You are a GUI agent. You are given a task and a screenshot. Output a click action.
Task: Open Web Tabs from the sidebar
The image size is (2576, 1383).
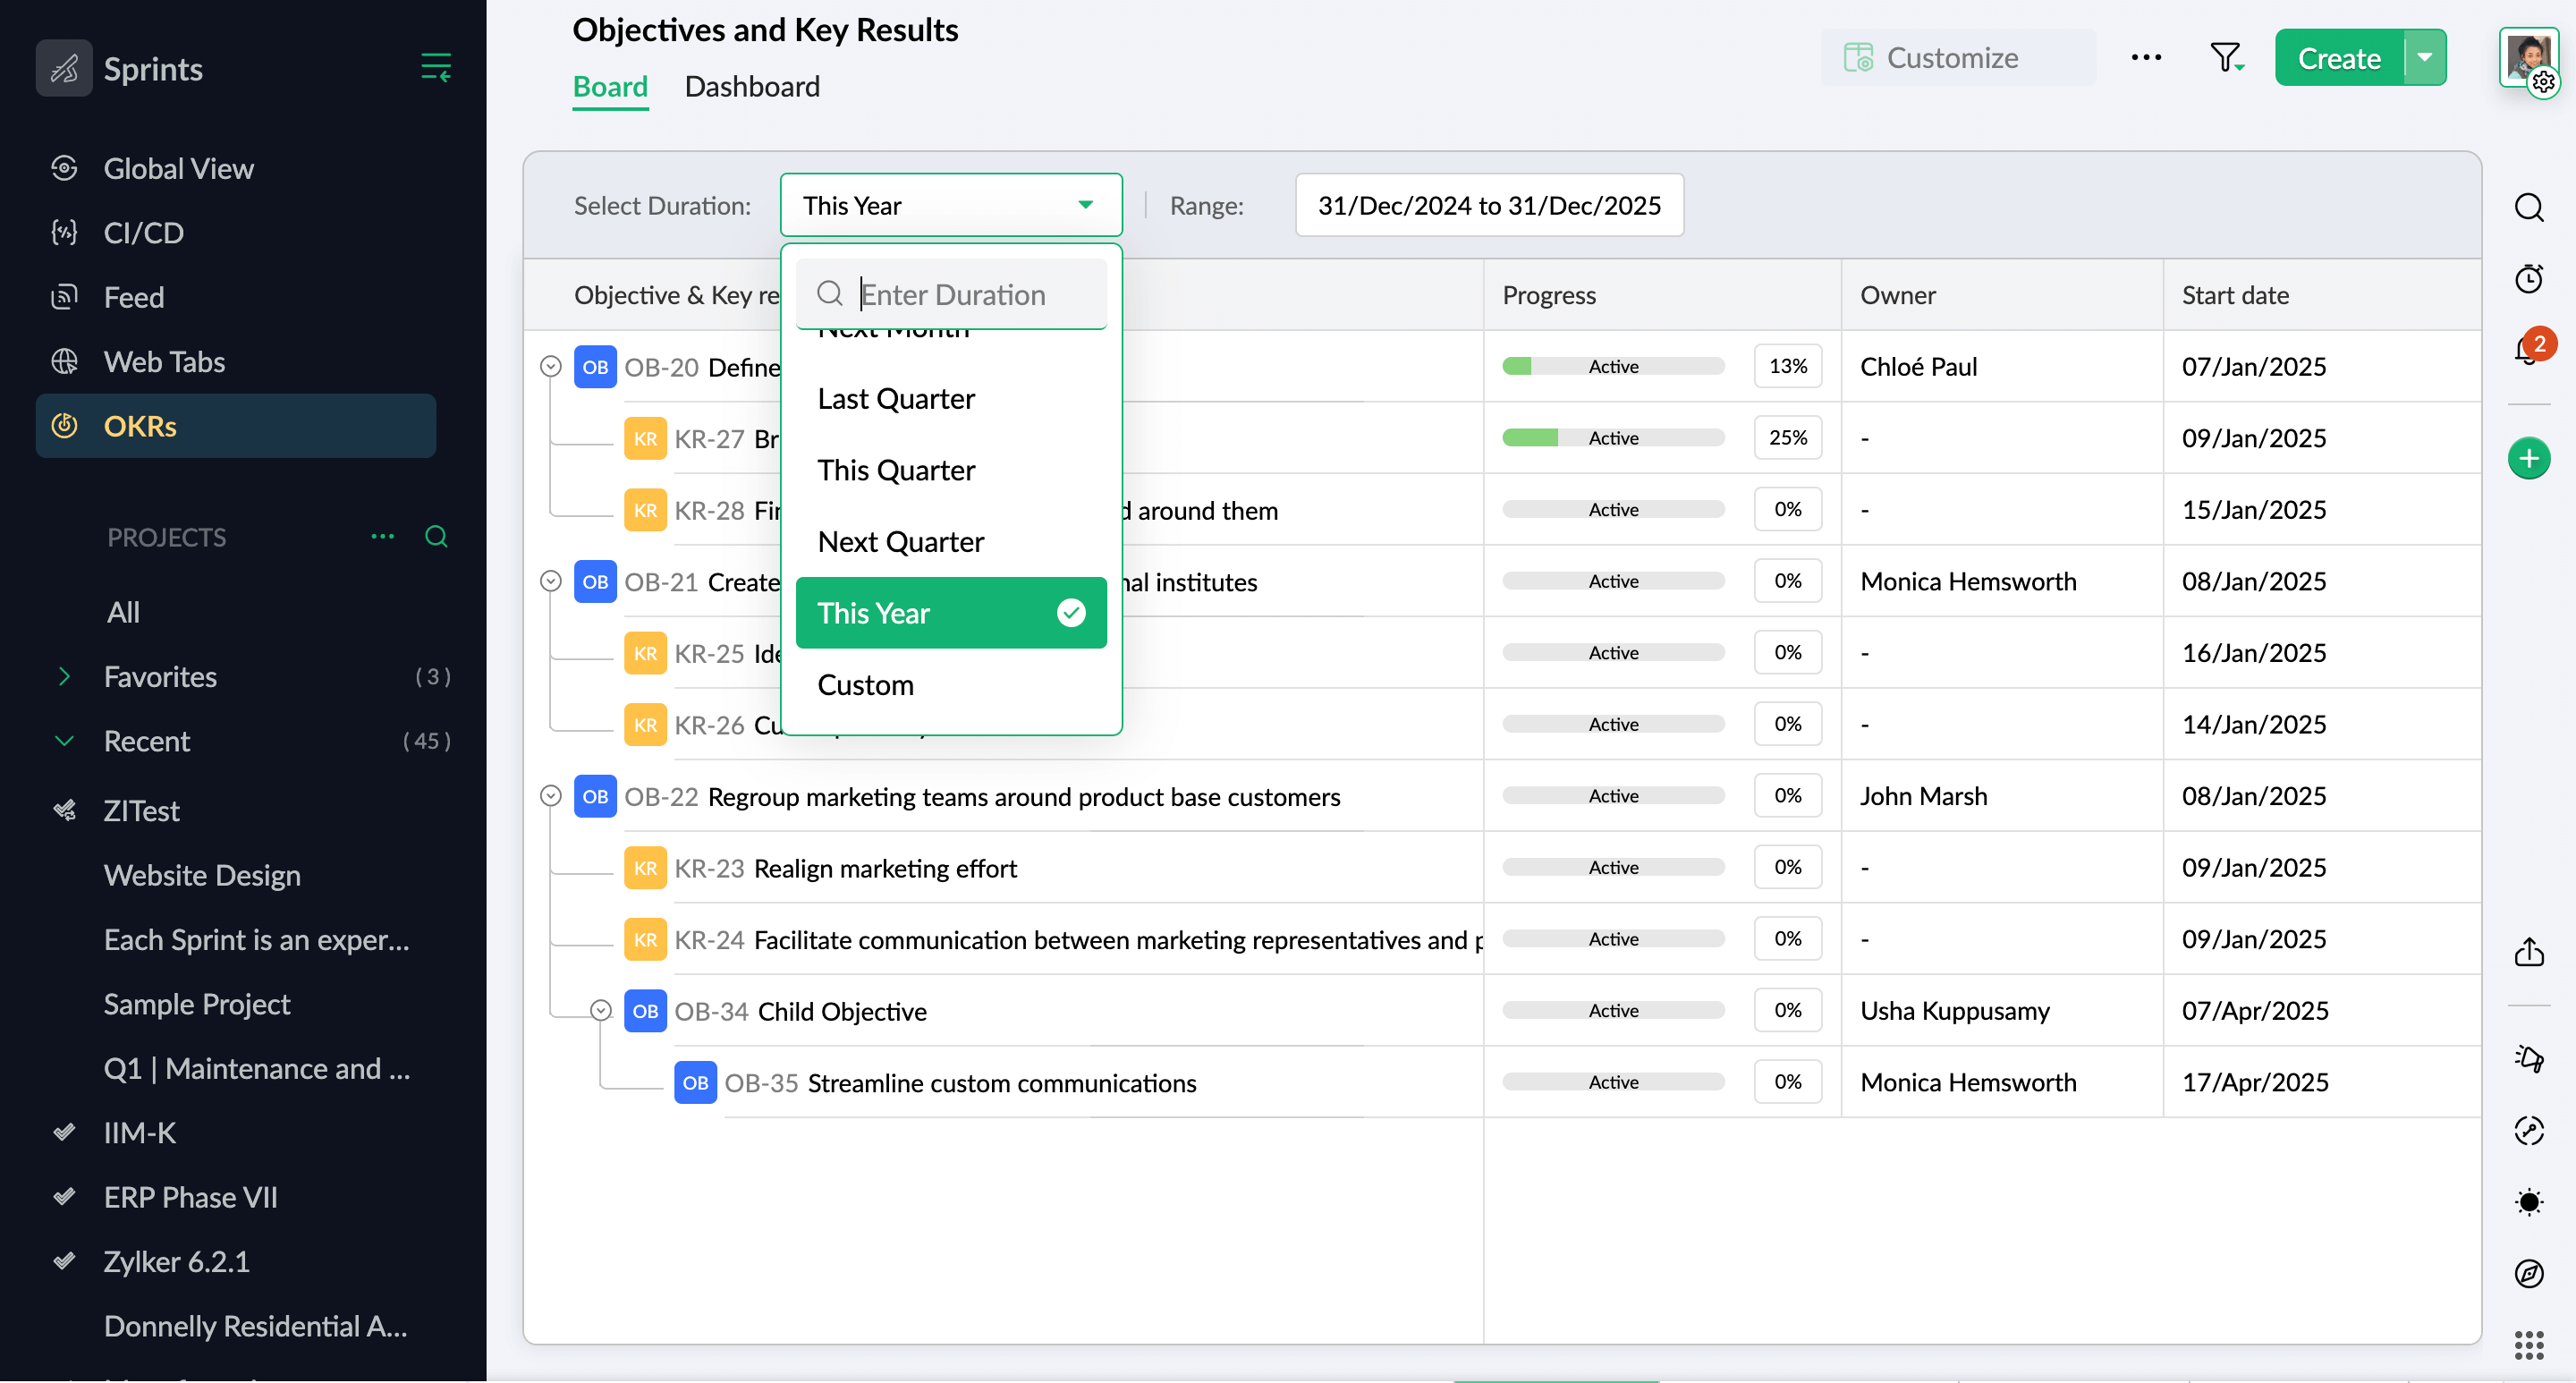click(x=164, y=361)
